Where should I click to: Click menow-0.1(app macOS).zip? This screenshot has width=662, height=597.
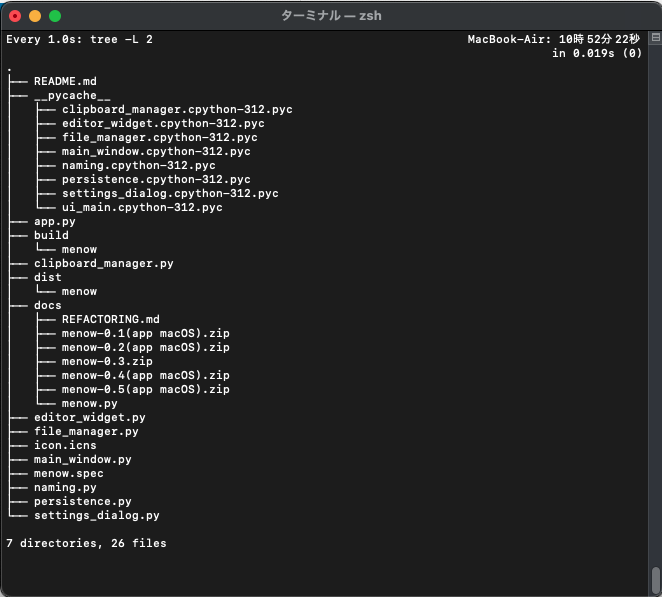coord(146,333)
